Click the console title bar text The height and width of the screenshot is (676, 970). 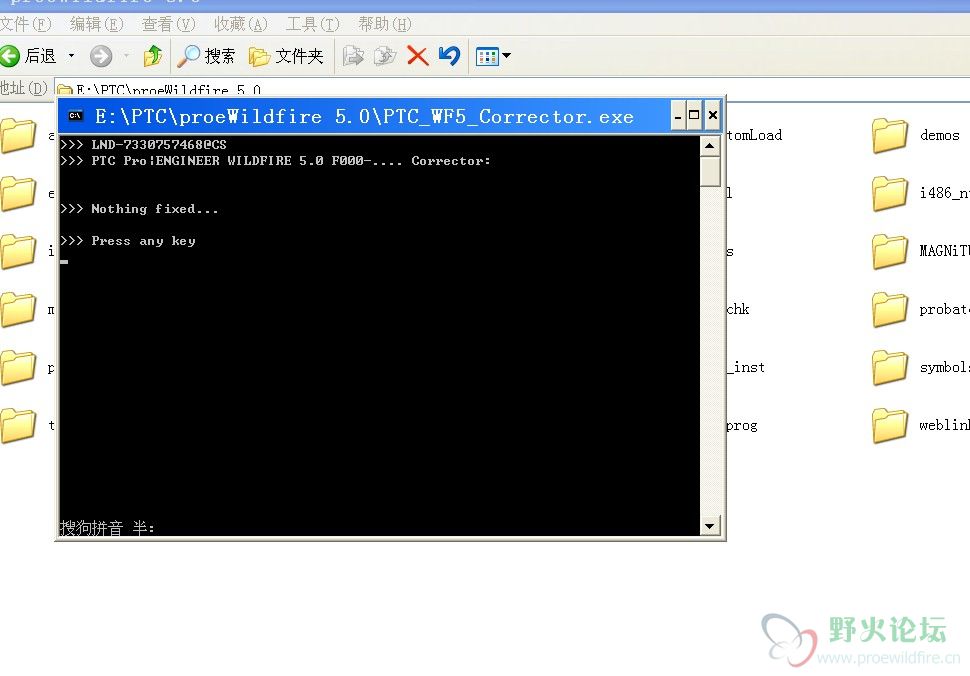[364, 116]
